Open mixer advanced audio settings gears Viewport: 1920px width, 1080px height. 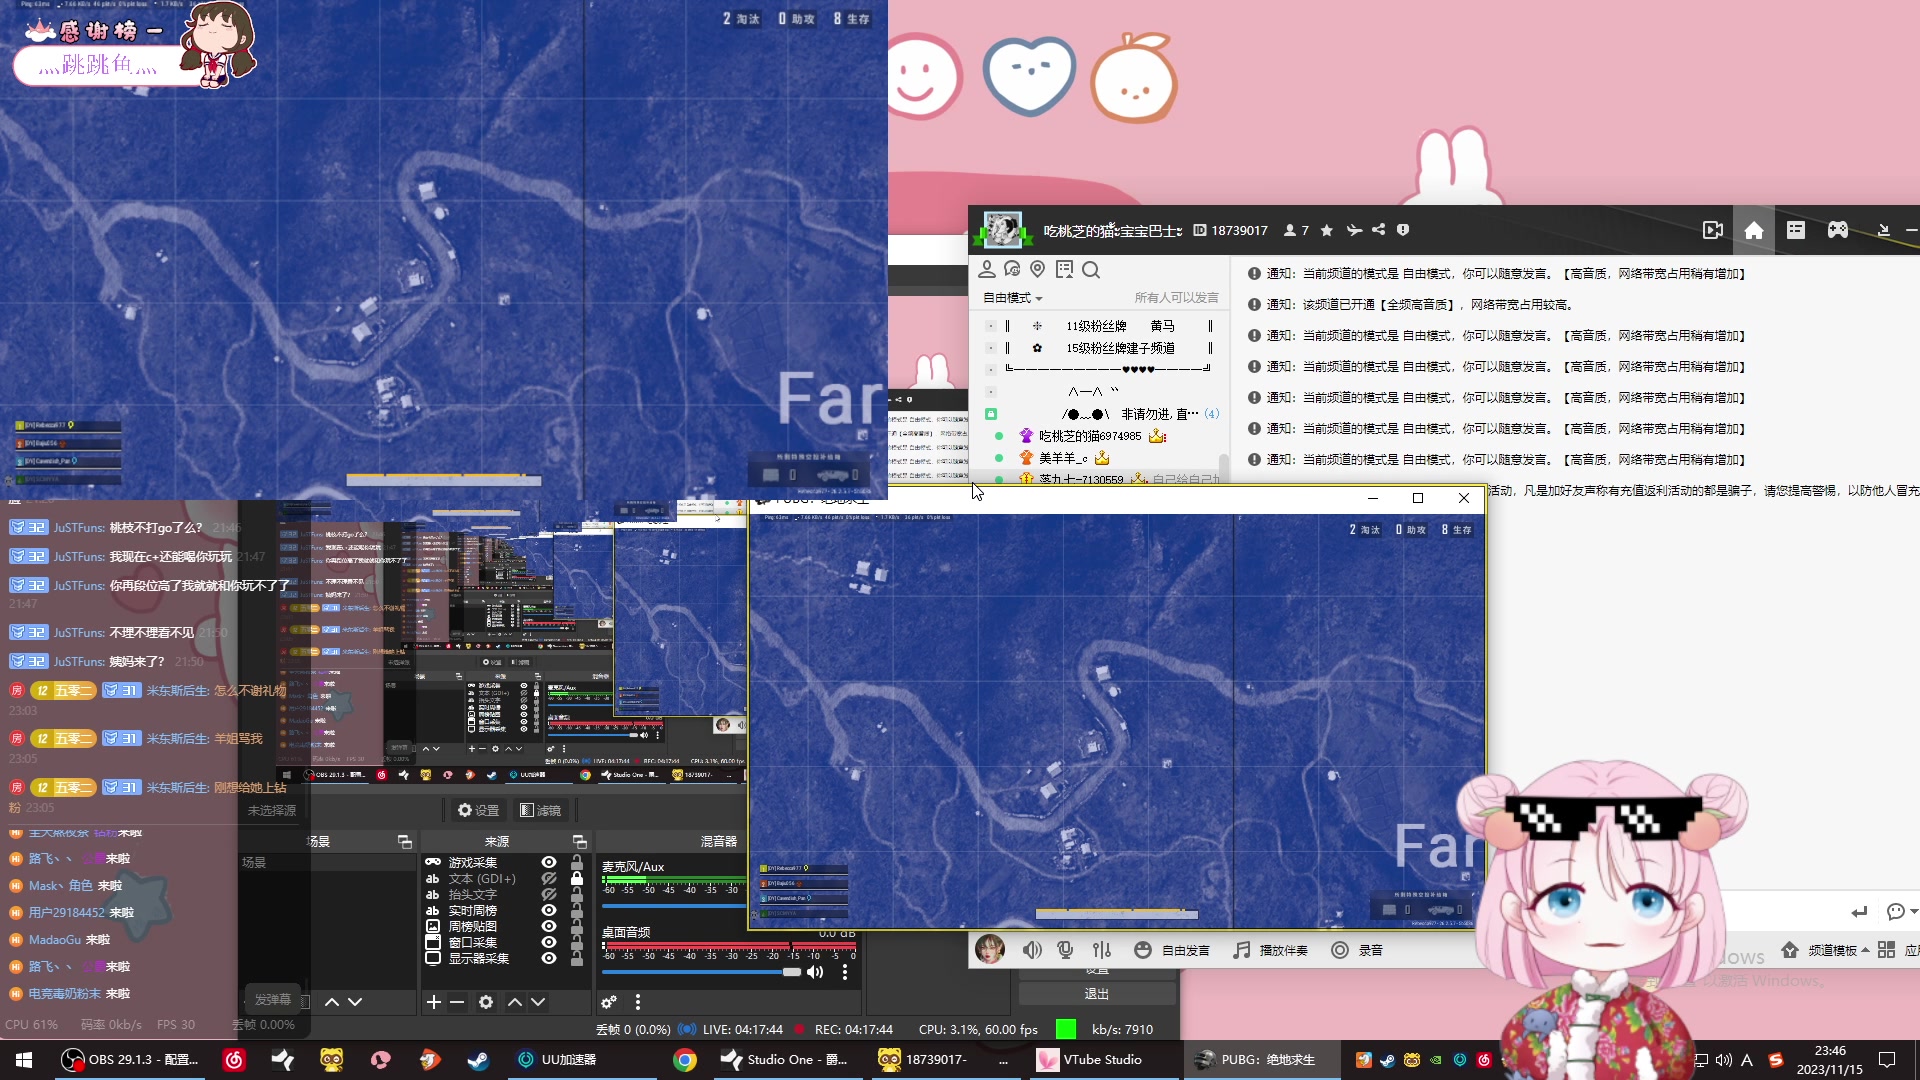[x=609, y=1002]
